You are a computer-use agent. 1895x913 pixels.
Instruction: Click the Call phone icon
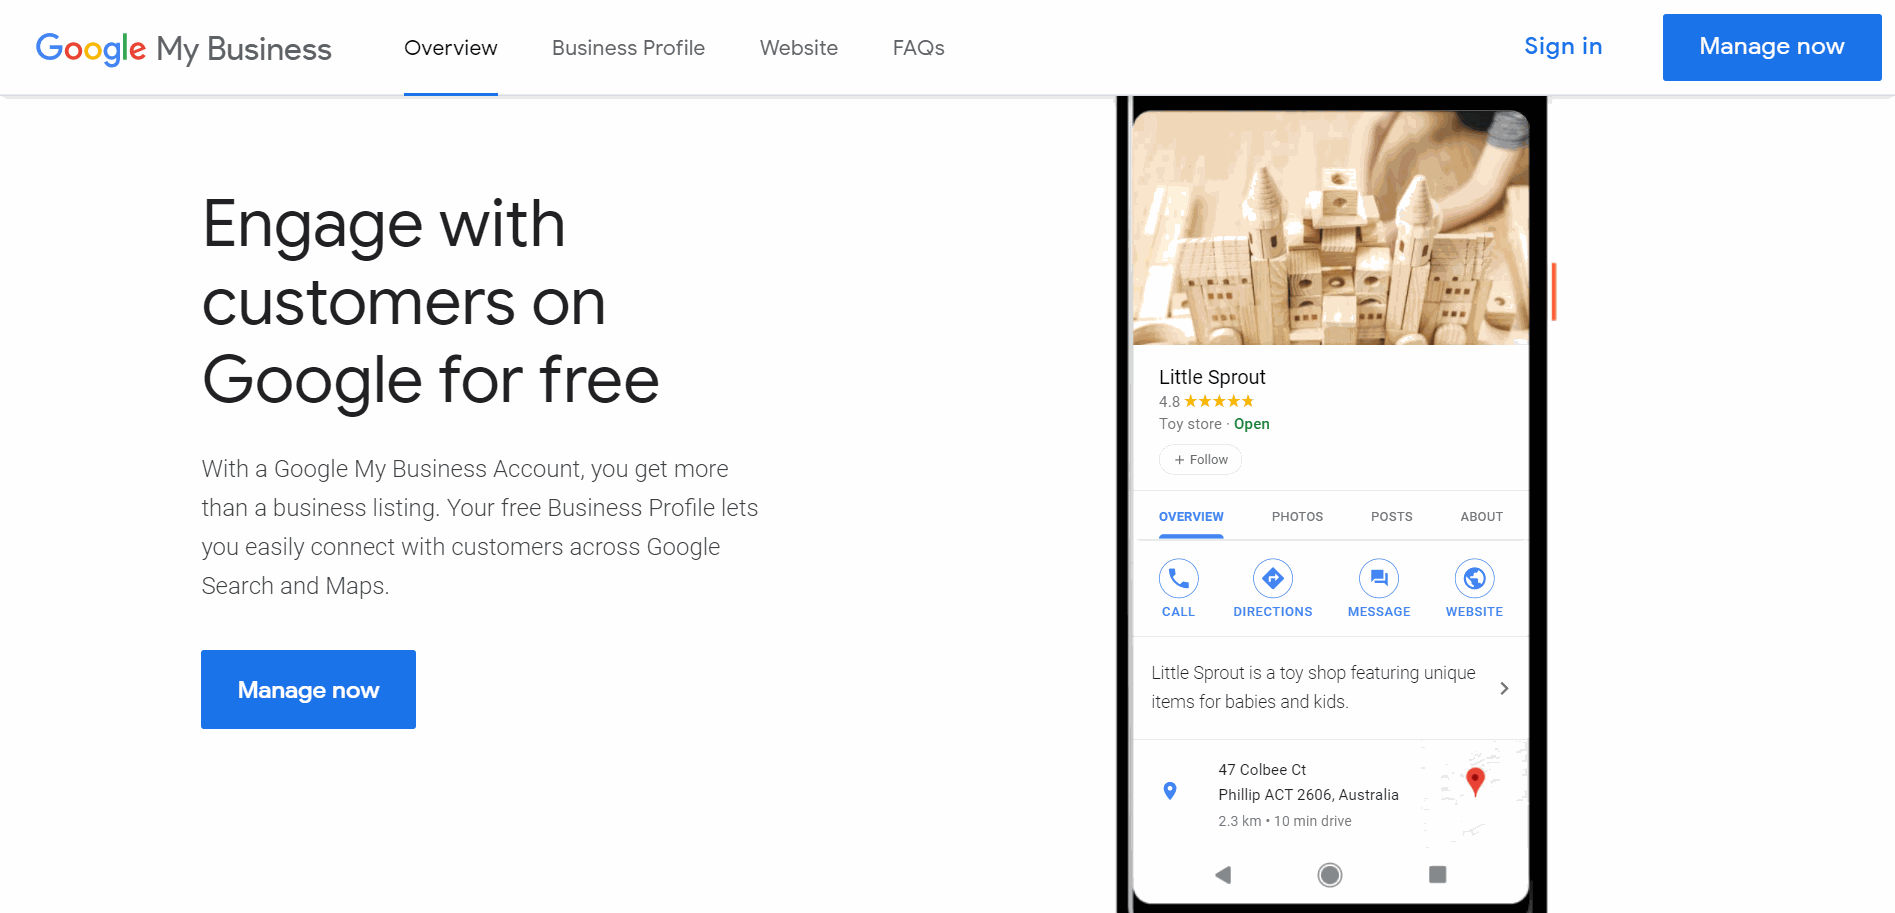point(1178,578)
